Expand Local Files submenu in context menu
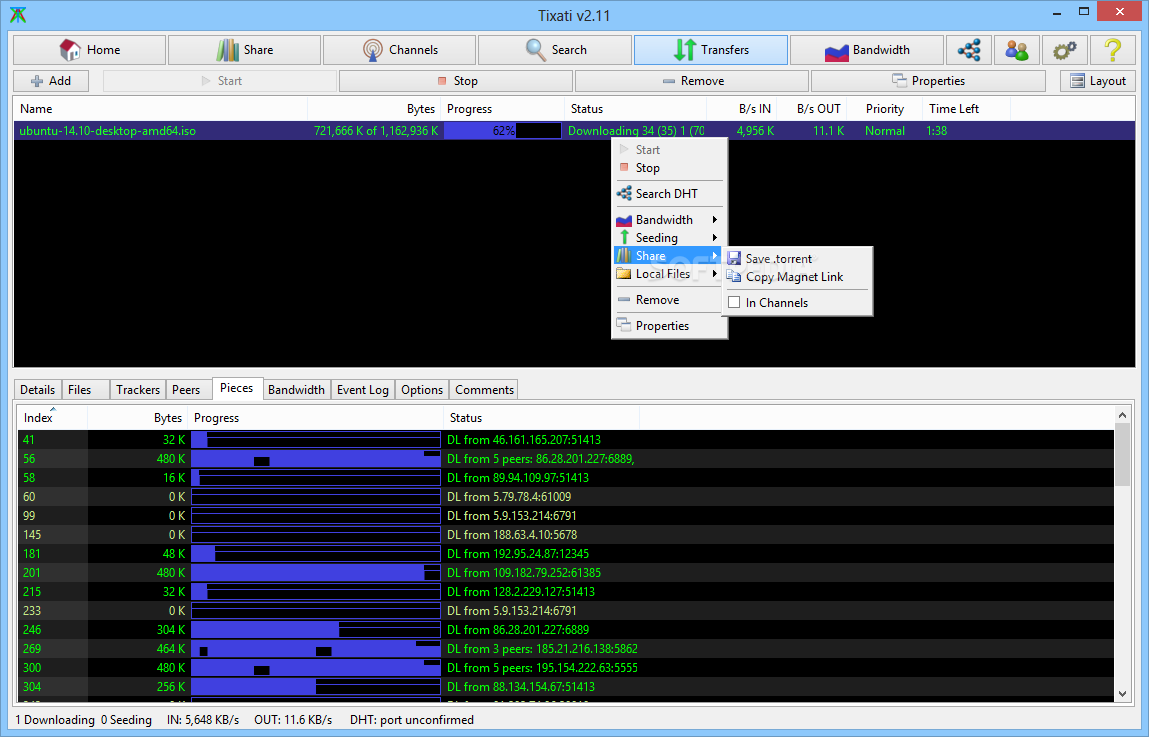Viewport: 1149px width, 737px height. click(x=669, y=274)
